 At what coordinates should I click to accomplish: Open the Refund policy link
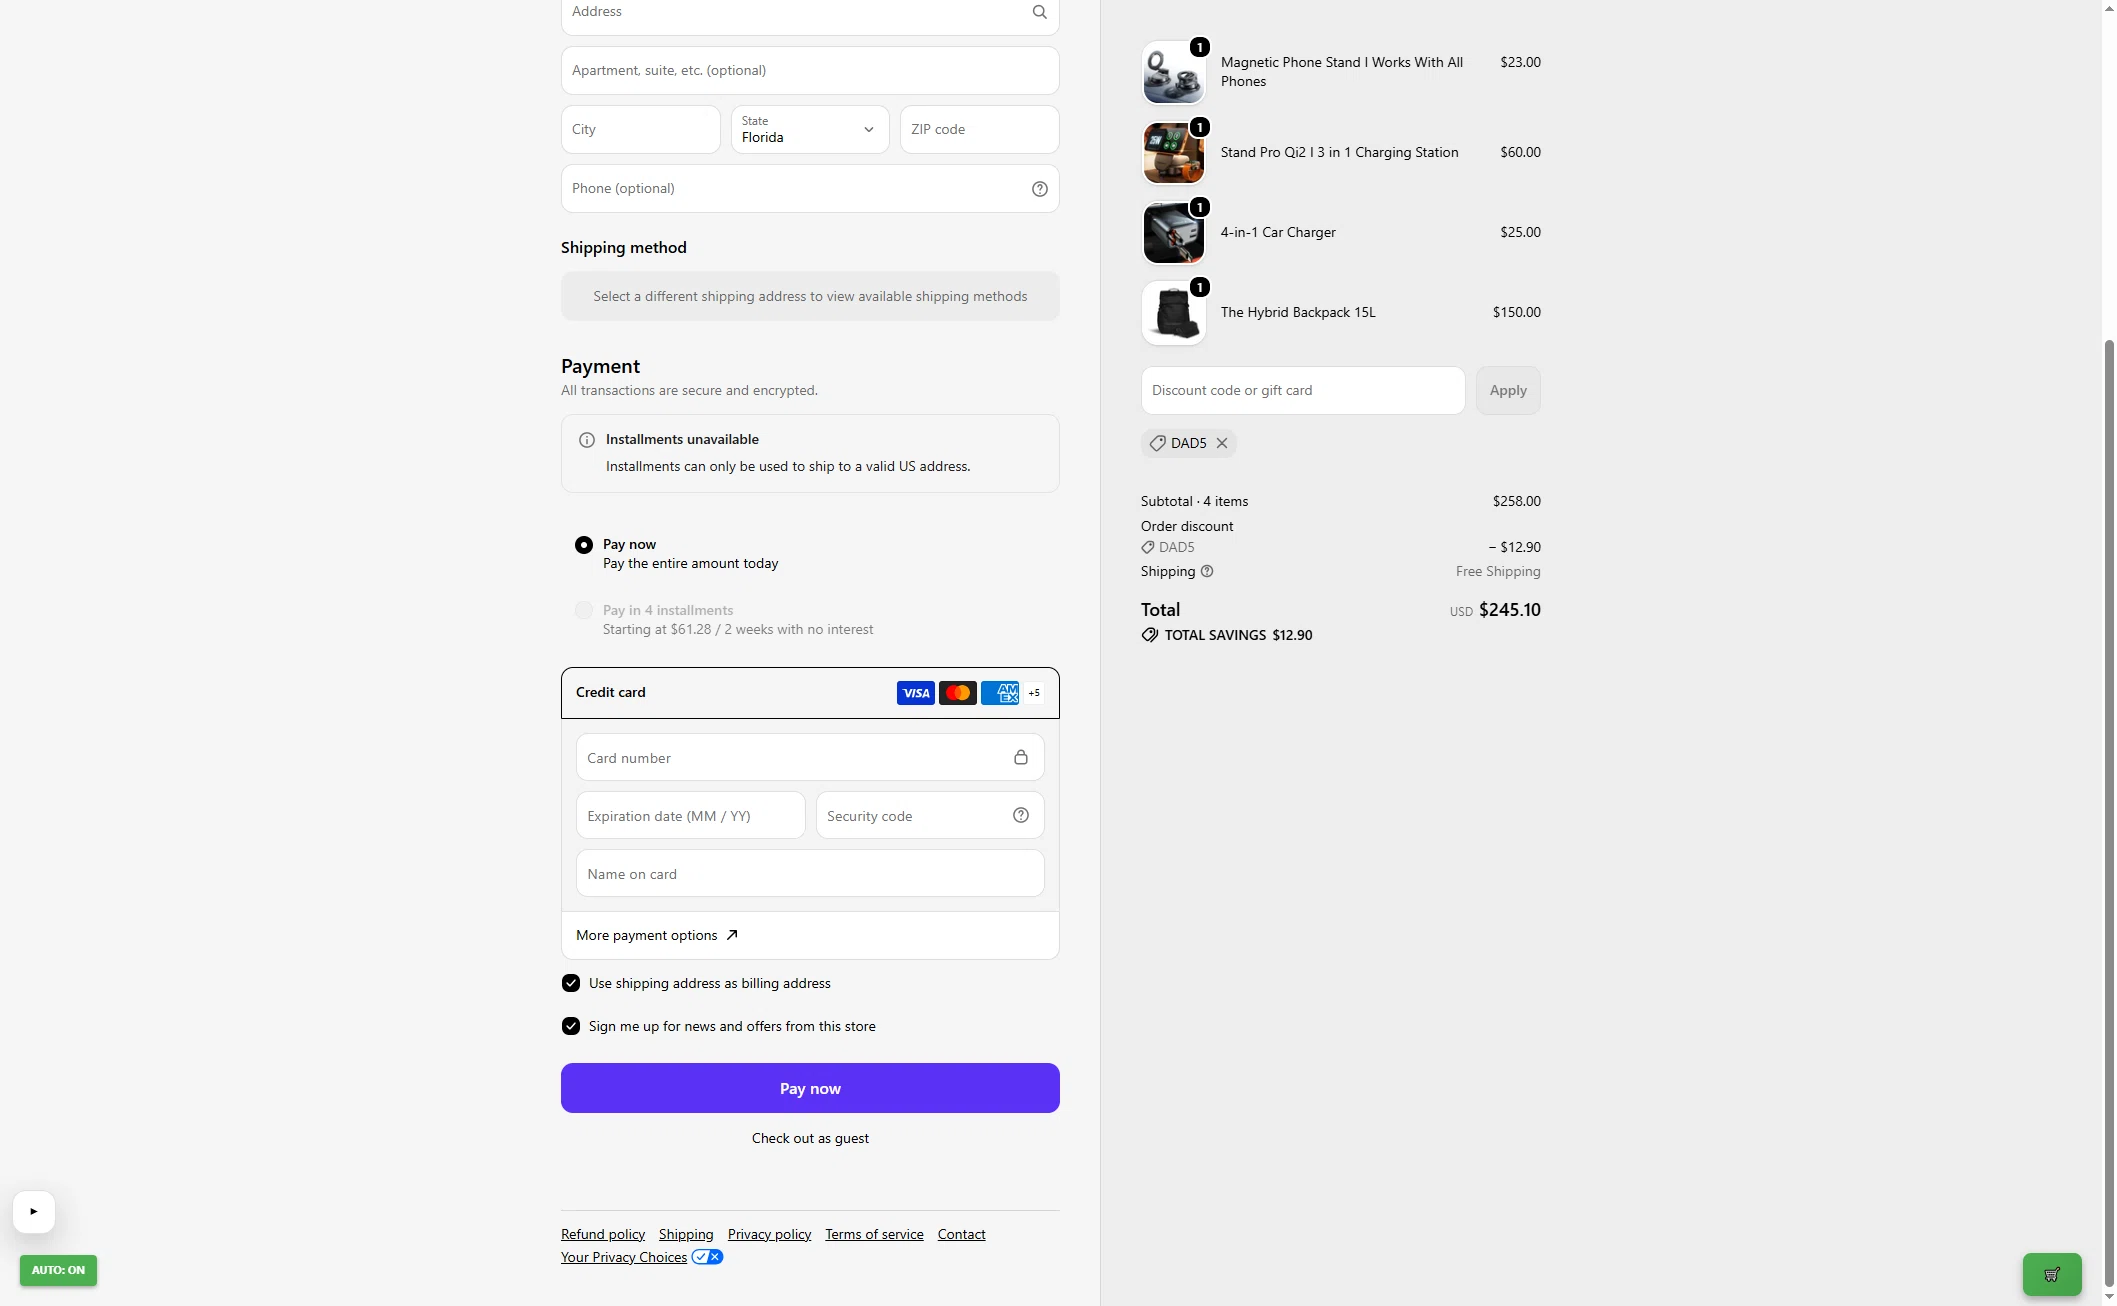[x=603, y=1234]
